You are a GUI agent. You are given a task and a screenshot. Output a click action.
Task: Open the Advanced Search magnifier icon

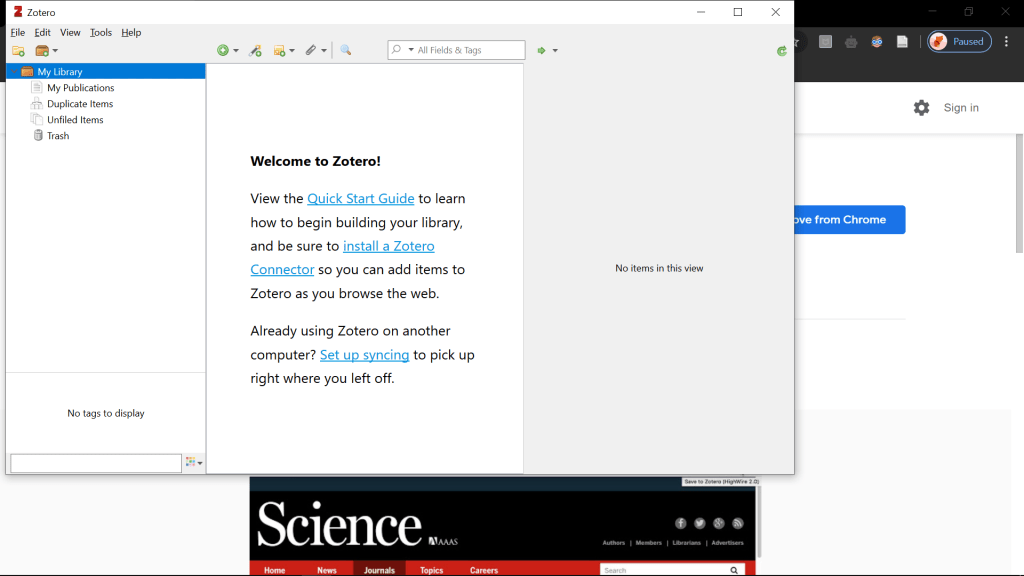345,51
